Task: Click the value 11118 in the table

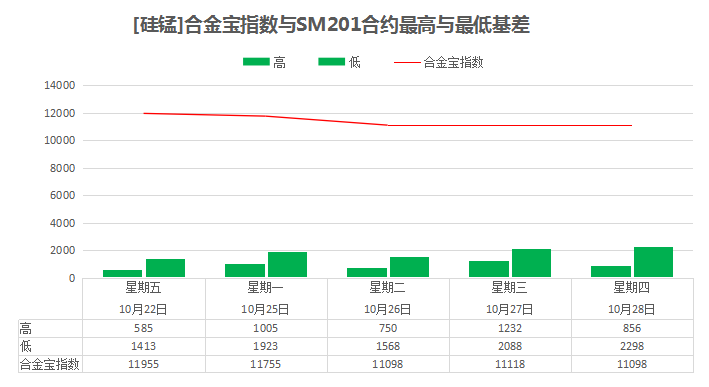Action: point(510,364)
